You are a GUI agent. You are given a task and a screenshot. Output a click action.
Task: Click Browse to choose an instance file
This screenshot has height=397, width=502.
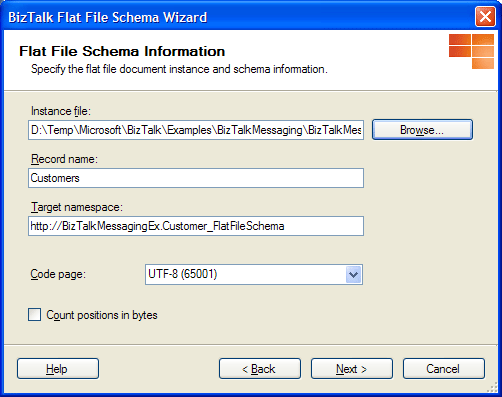pyautogui.click(x=422, y=130)
